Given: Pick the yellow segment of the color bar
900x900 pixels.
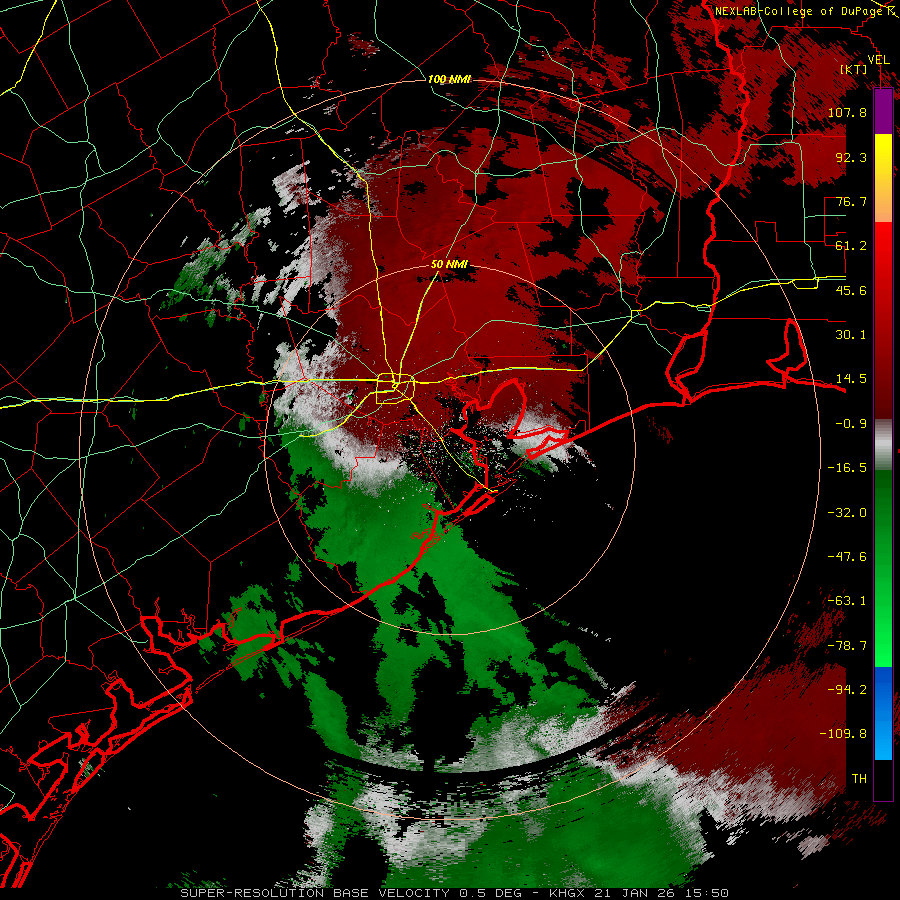Looking at the screenshot, I should click(x=883, y=178).
